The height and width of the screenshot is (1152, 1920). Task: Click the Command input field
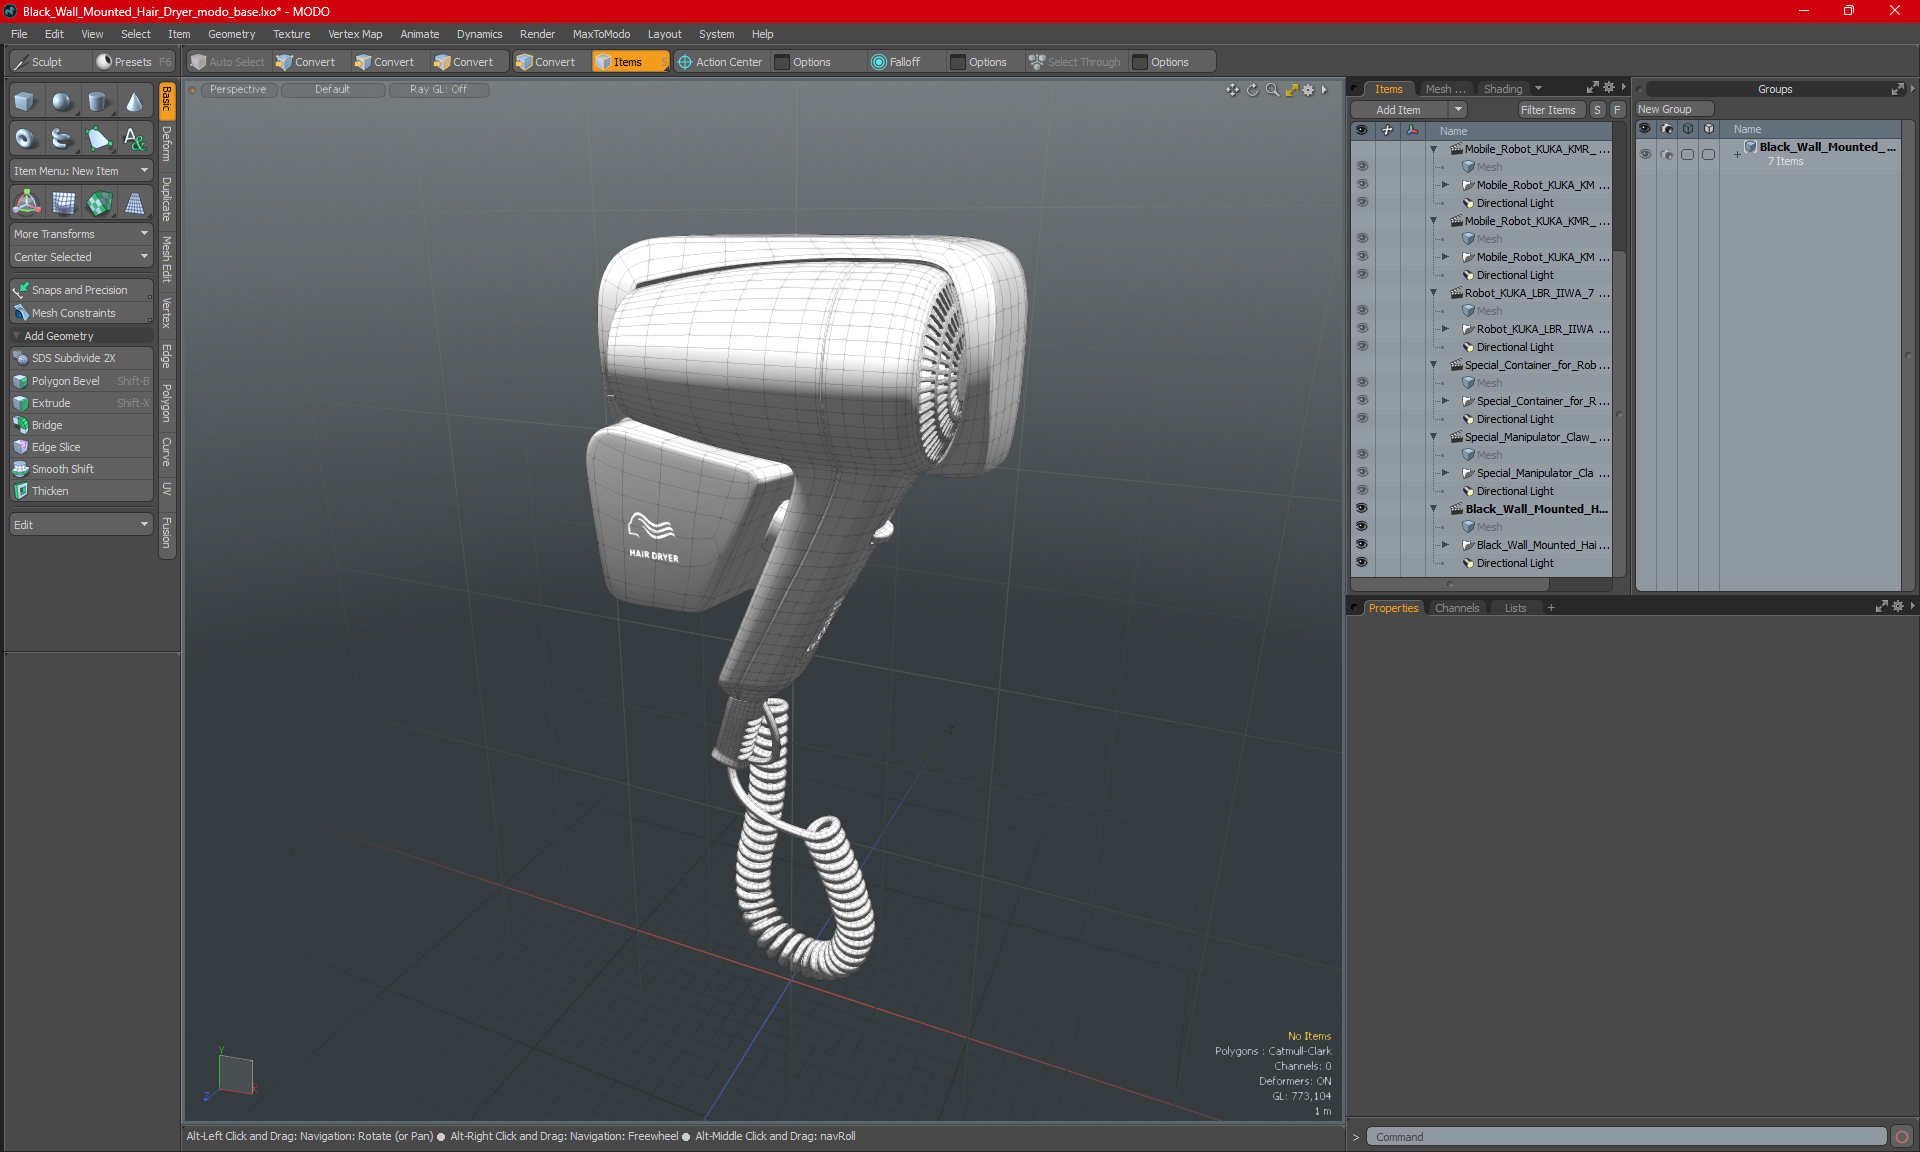[1625, 1137]
